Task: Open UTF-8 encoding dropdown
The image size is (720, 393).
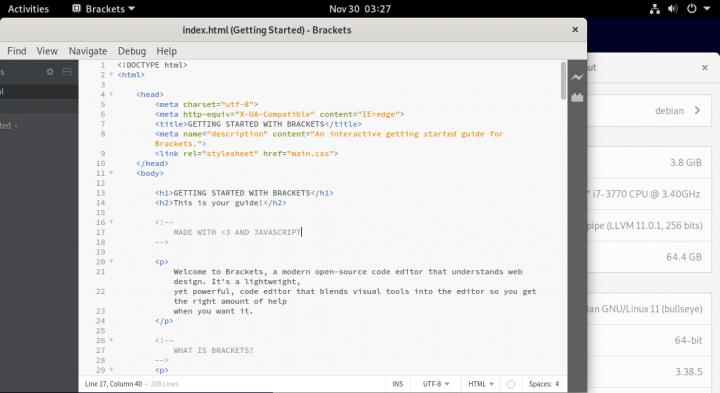Action: point(436,384)
